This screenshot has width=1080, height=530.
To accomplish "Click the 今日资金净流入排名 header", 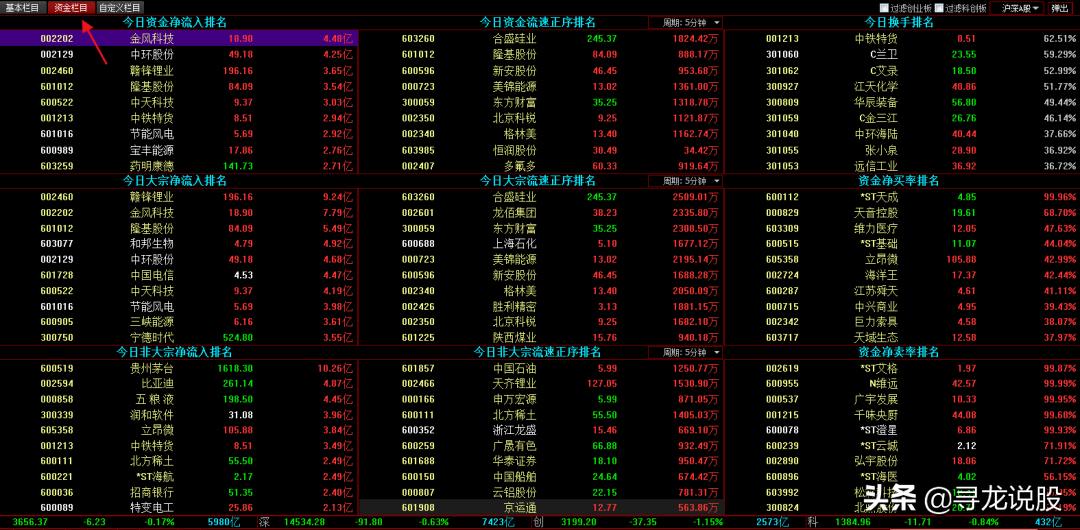I will pyautogui.click(x=175, y=22).
